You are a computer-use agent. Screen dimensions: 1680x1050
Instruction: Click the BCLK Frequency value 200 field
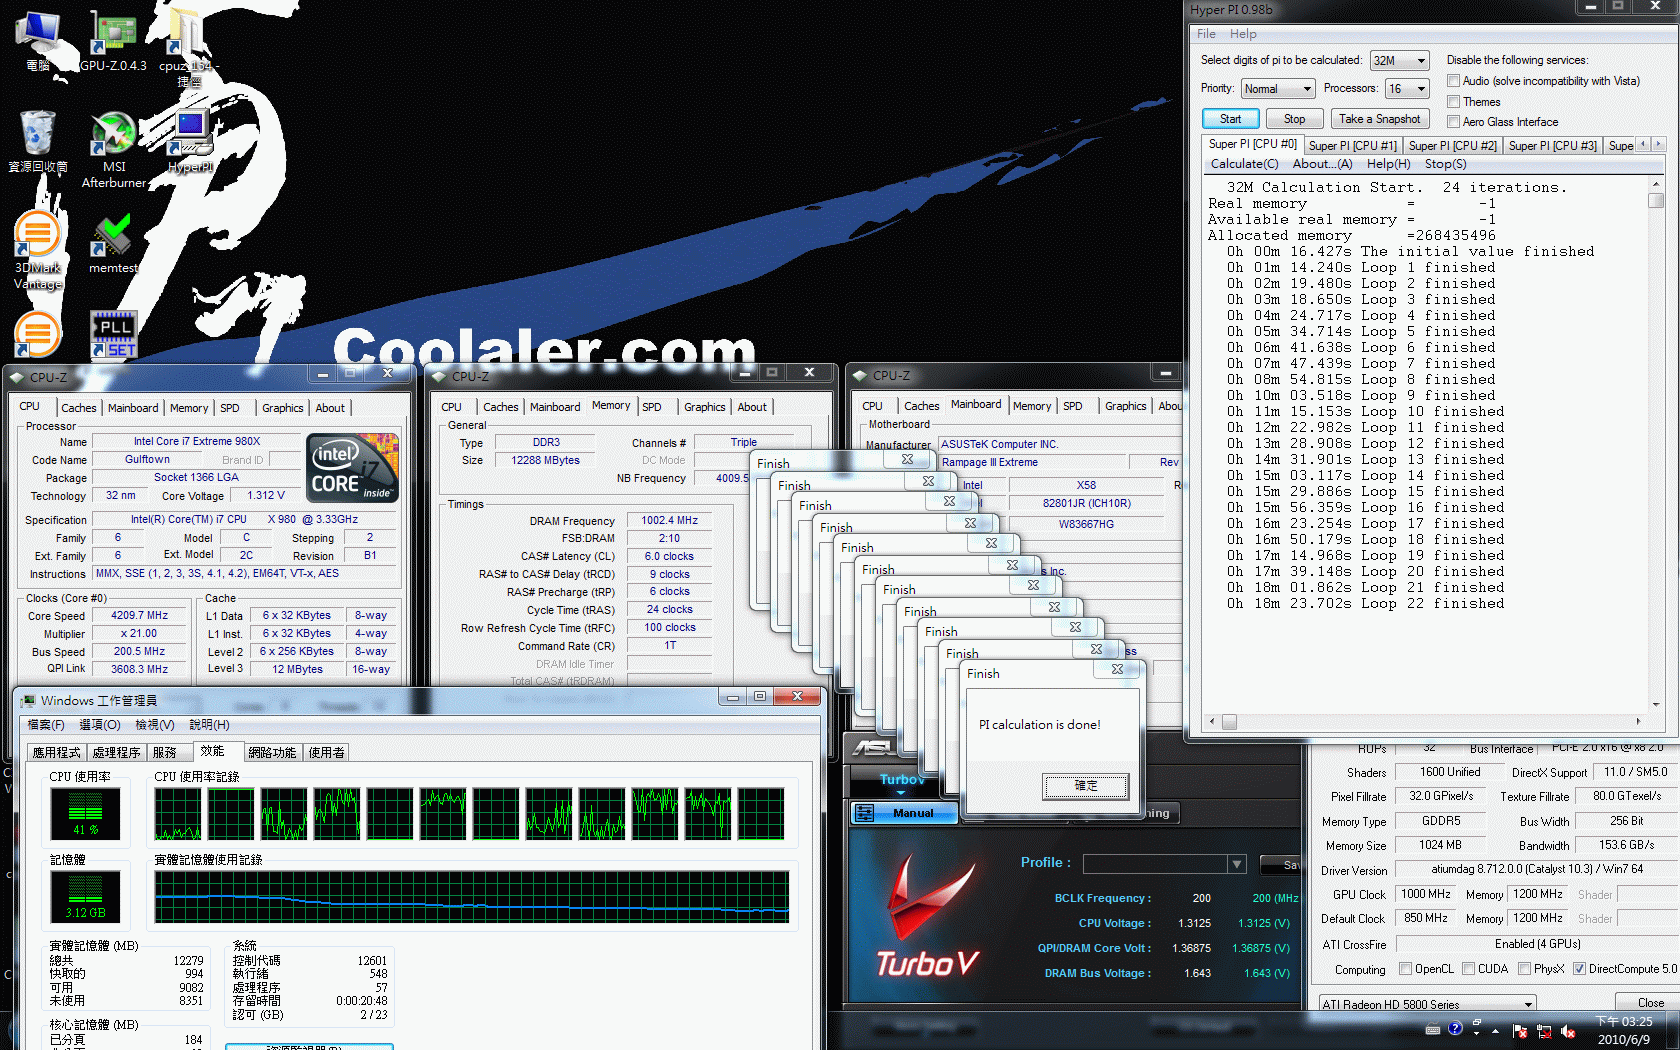pos(1201,899)
